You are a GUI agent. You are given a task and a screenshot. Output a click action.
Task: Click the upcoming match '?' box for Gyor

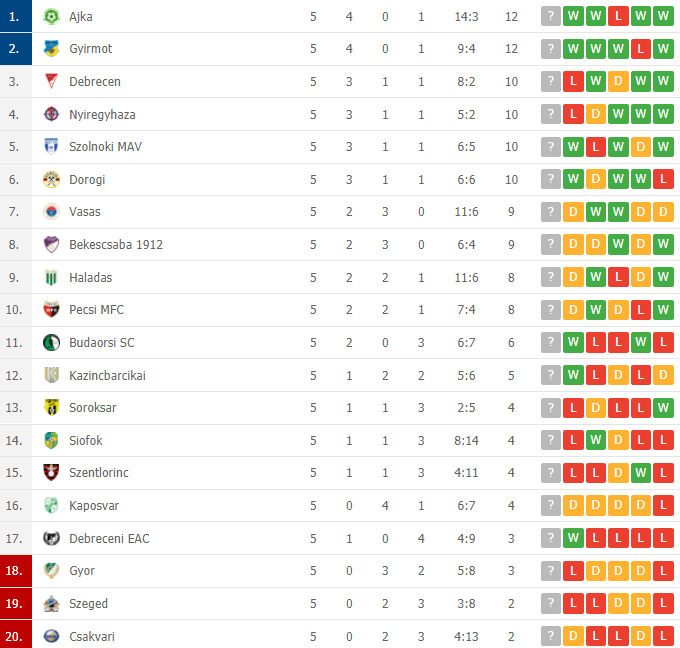pyautogui.click(x=551, y=571)
